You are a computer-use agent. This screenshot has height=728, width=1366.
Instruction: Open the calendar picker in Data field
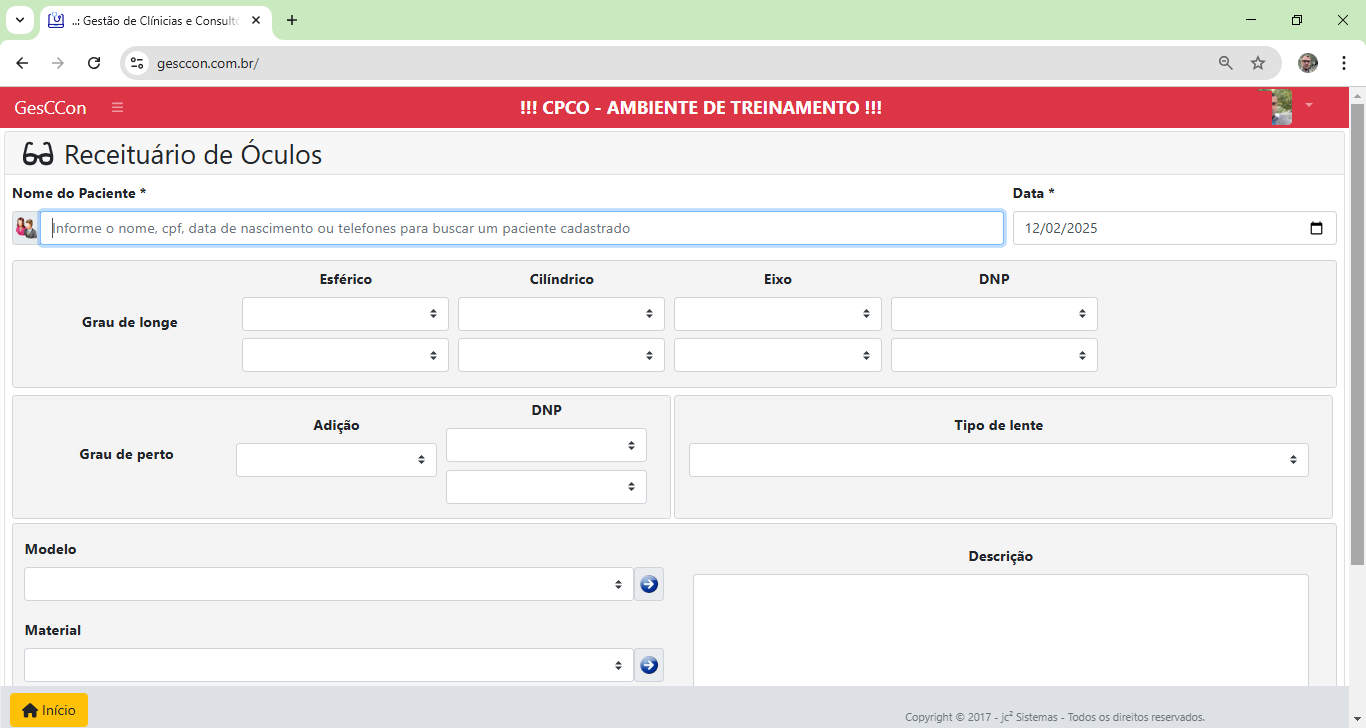(1316, 228)
